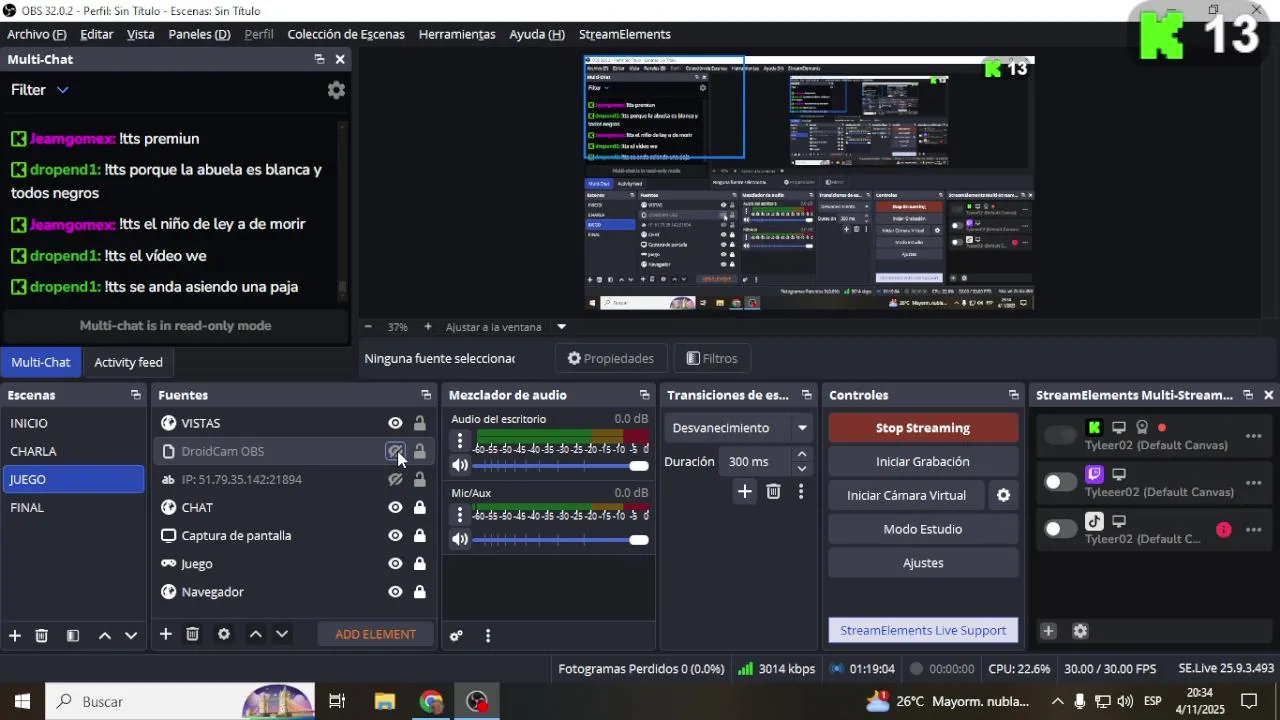Decrease Duración value with down arrow

click(801, 468)
